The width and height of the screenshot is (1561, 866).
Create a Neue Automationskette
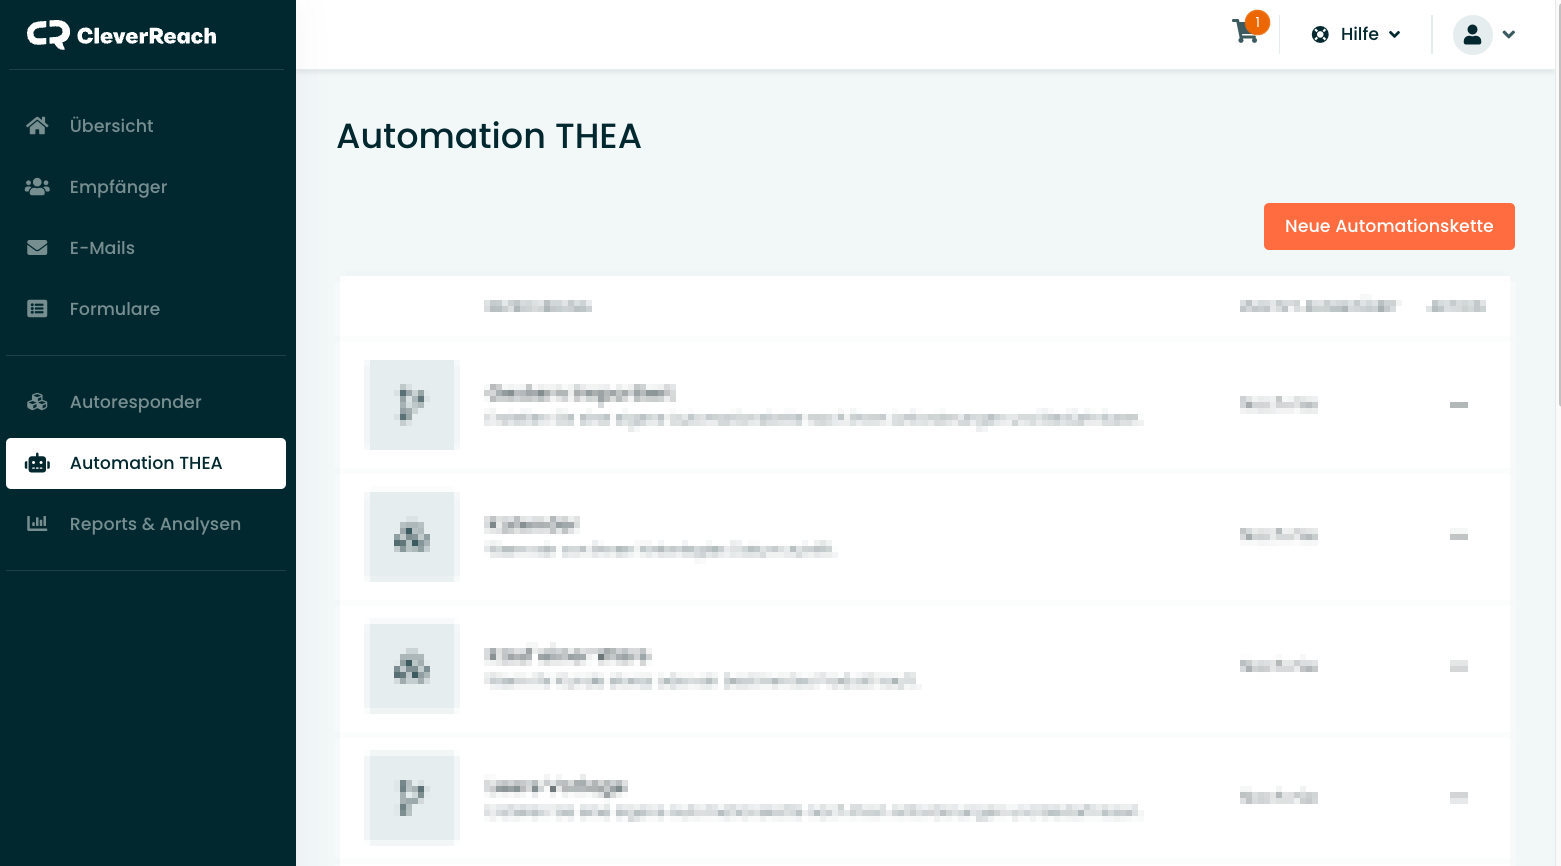[1389, 226]
